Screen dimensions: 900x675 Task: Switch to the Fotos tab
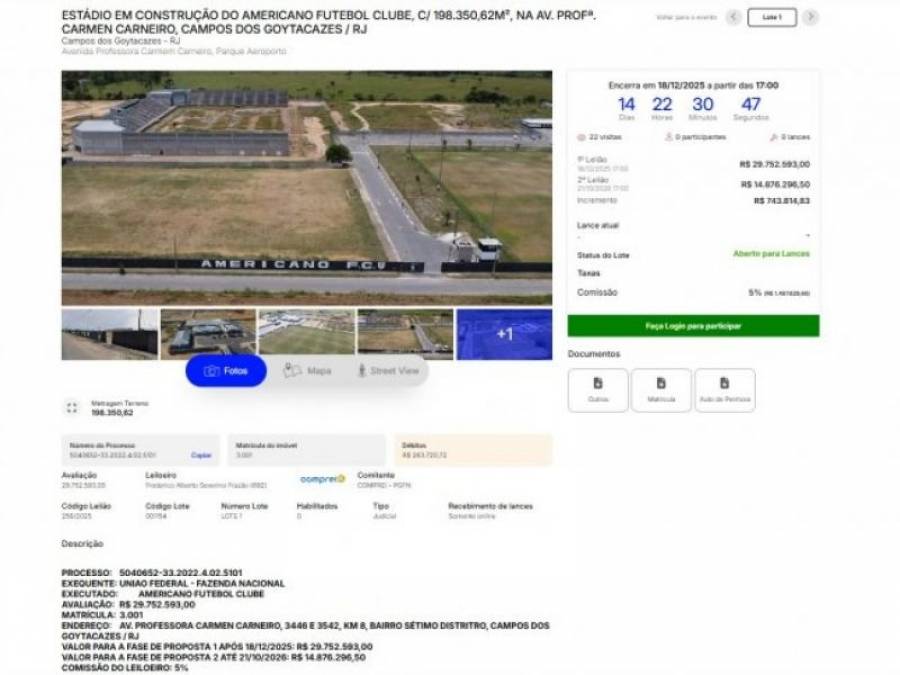226,371
